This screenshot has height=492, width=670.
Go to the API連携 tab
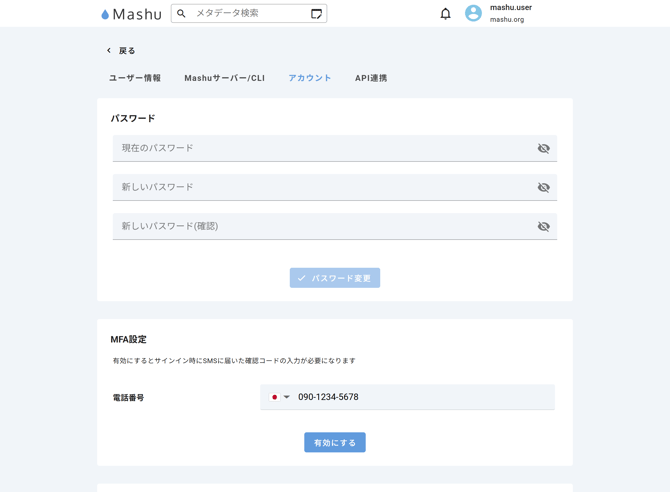pyautogui.click(x=371, y=78)
